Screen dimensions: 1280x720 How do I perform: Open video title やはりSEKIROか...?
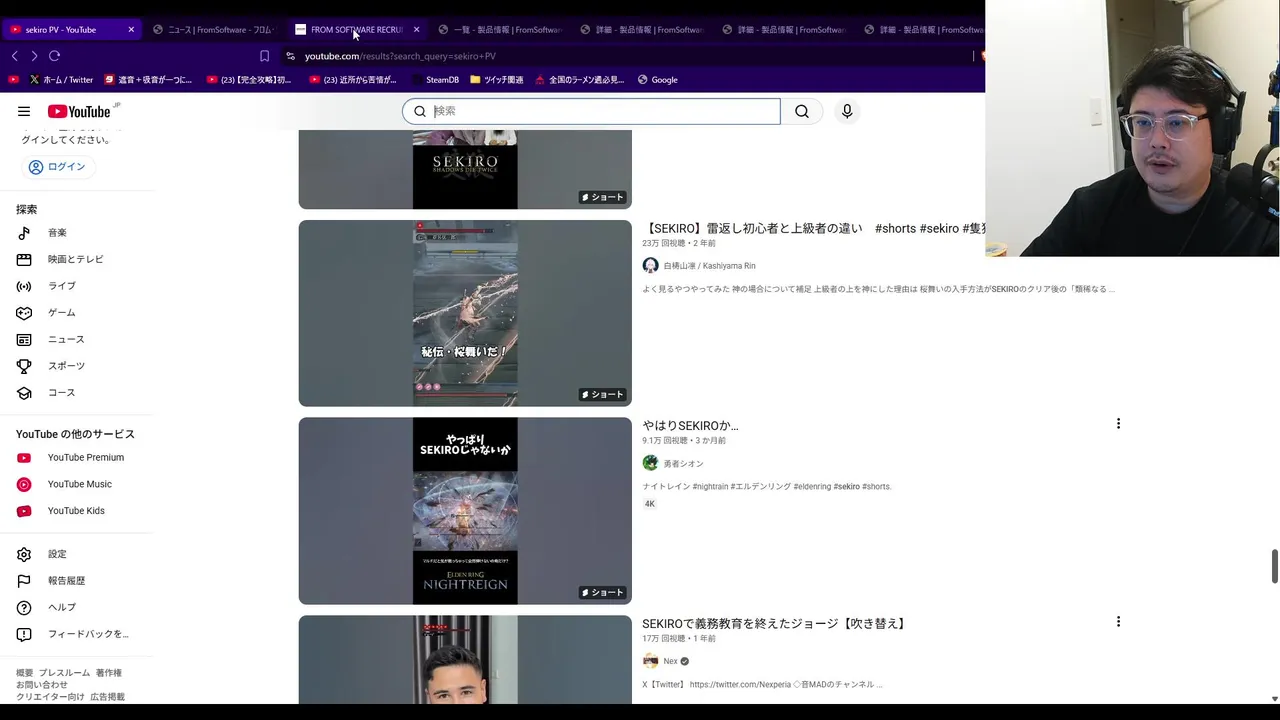(690, 426)
